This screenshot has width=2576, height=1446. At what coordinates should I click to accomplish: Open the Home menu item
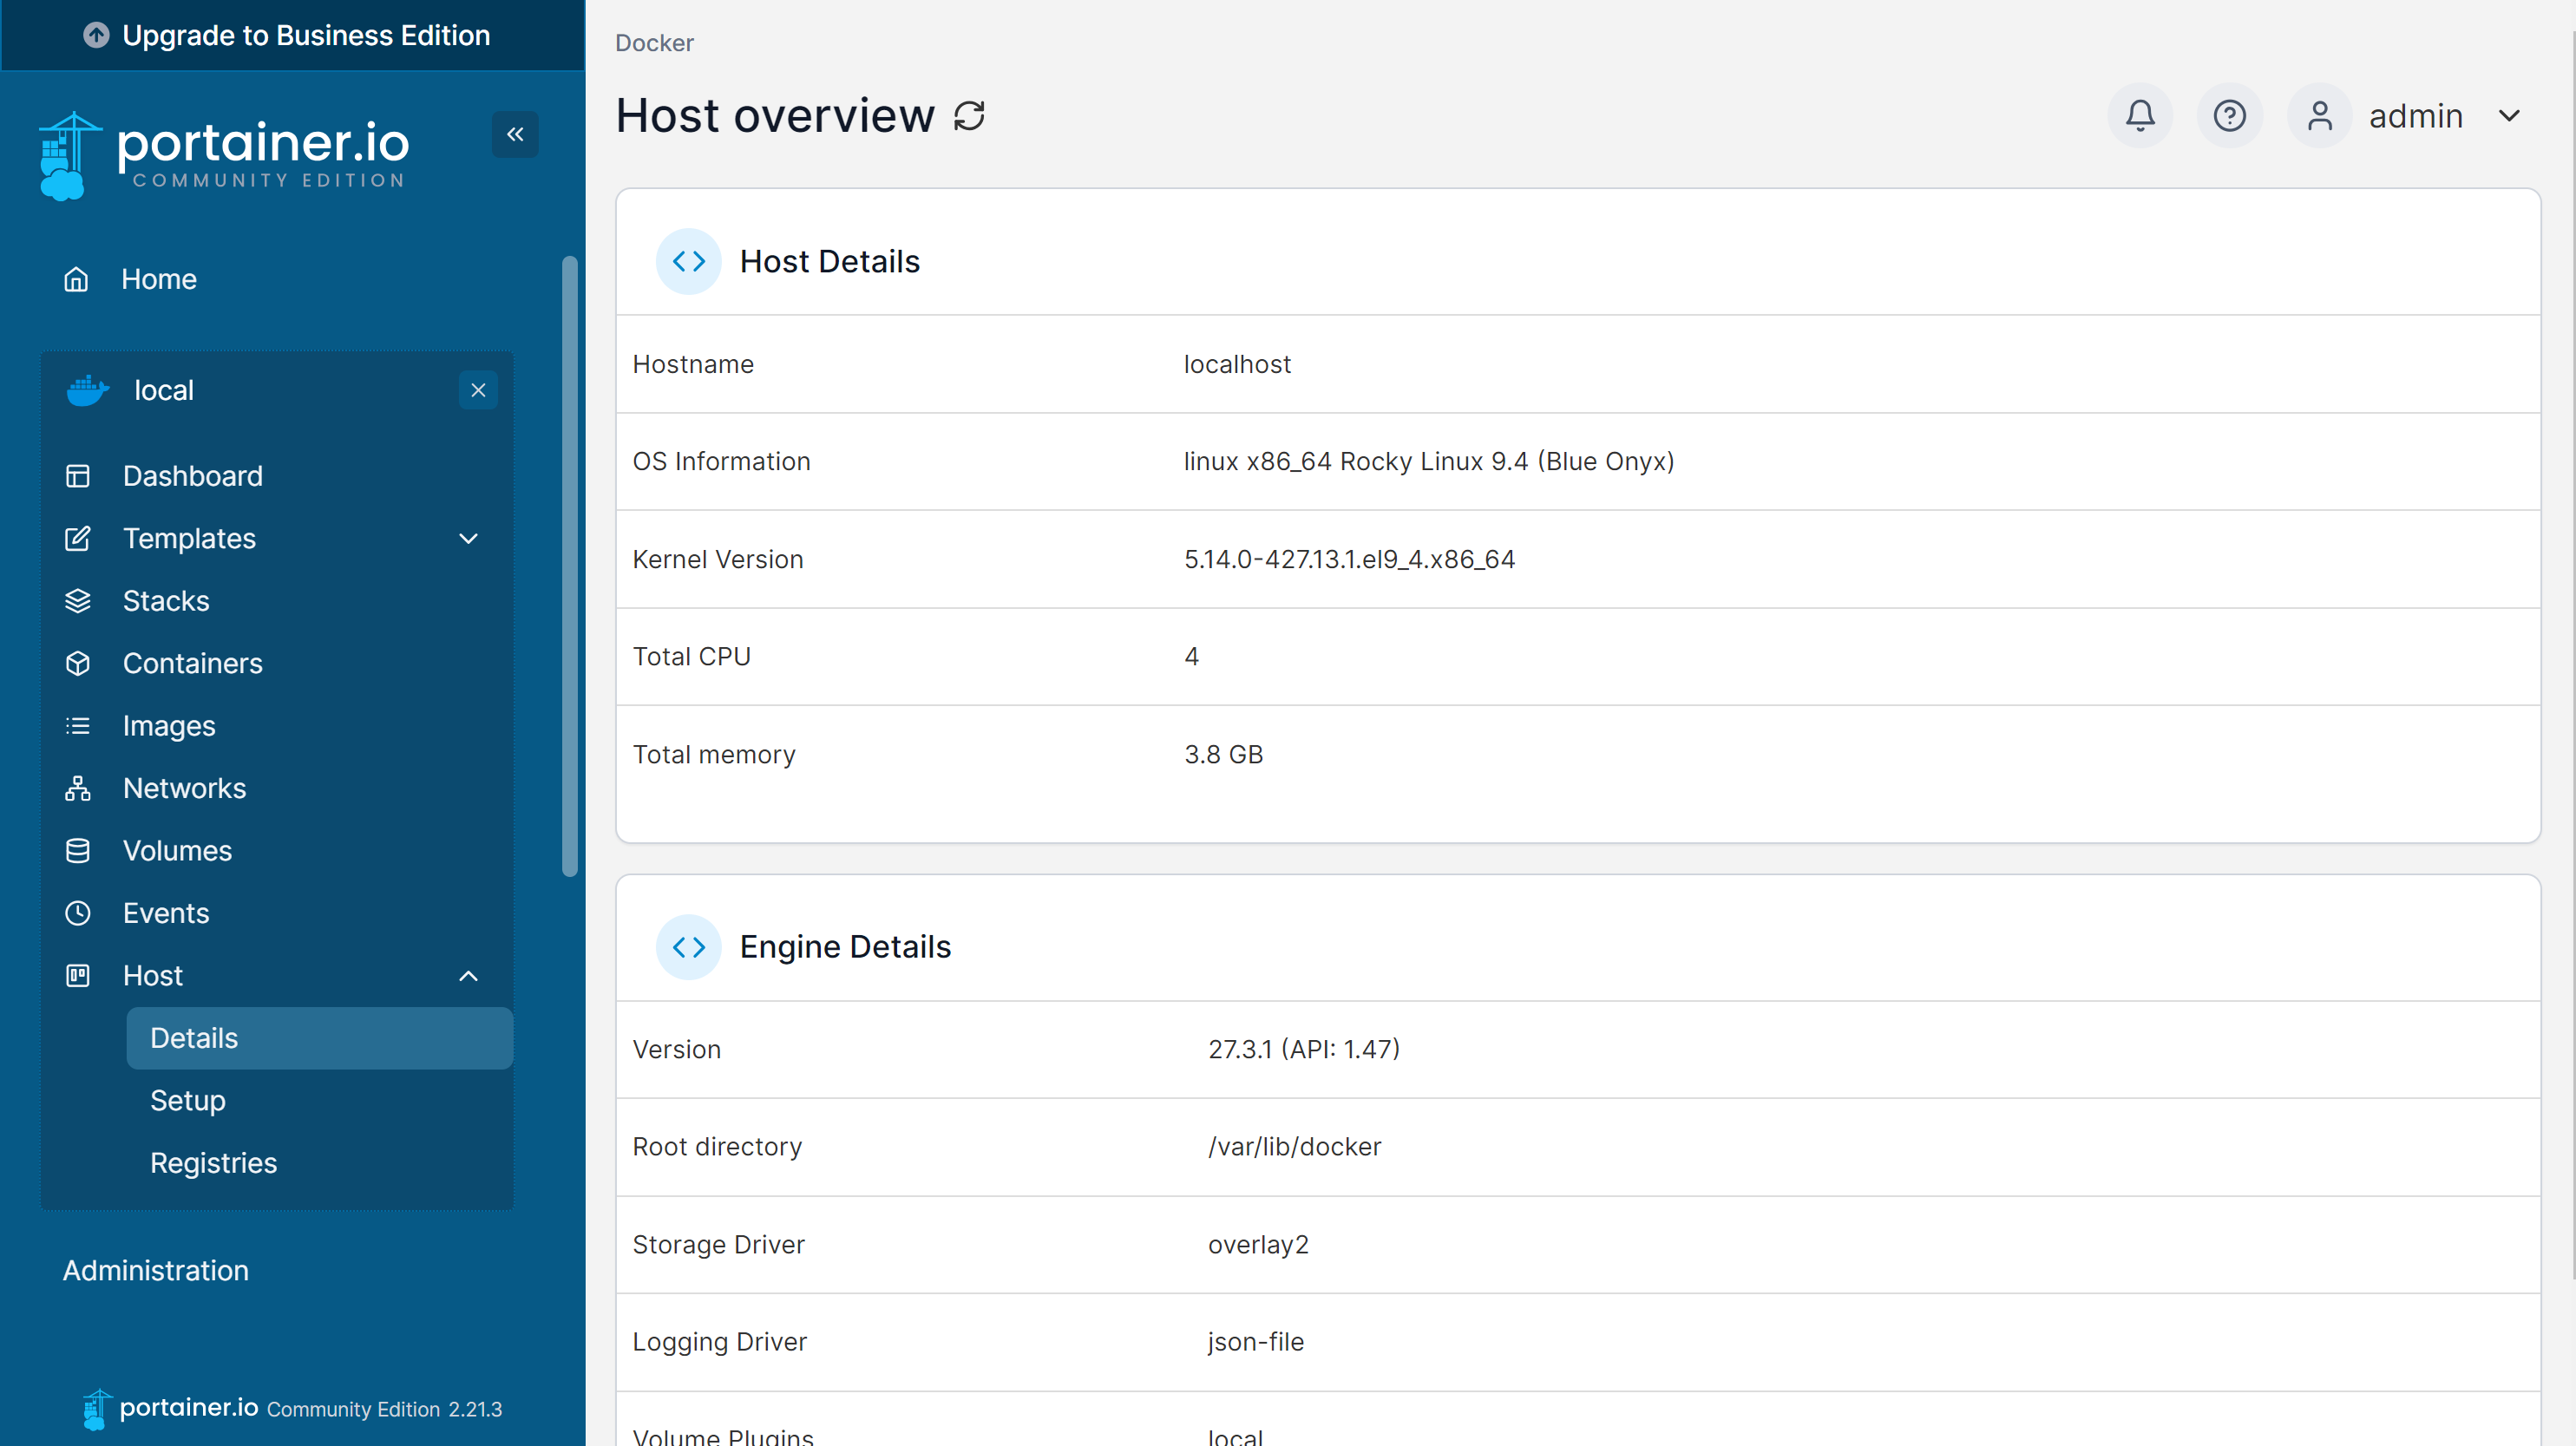coord(159,279)
